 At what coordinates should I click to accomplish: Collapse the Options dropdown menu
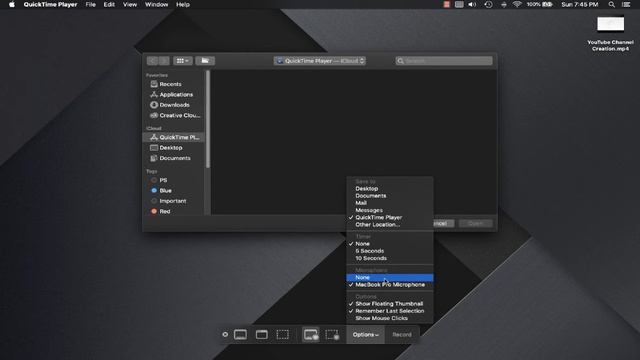(x=366, y=335)
